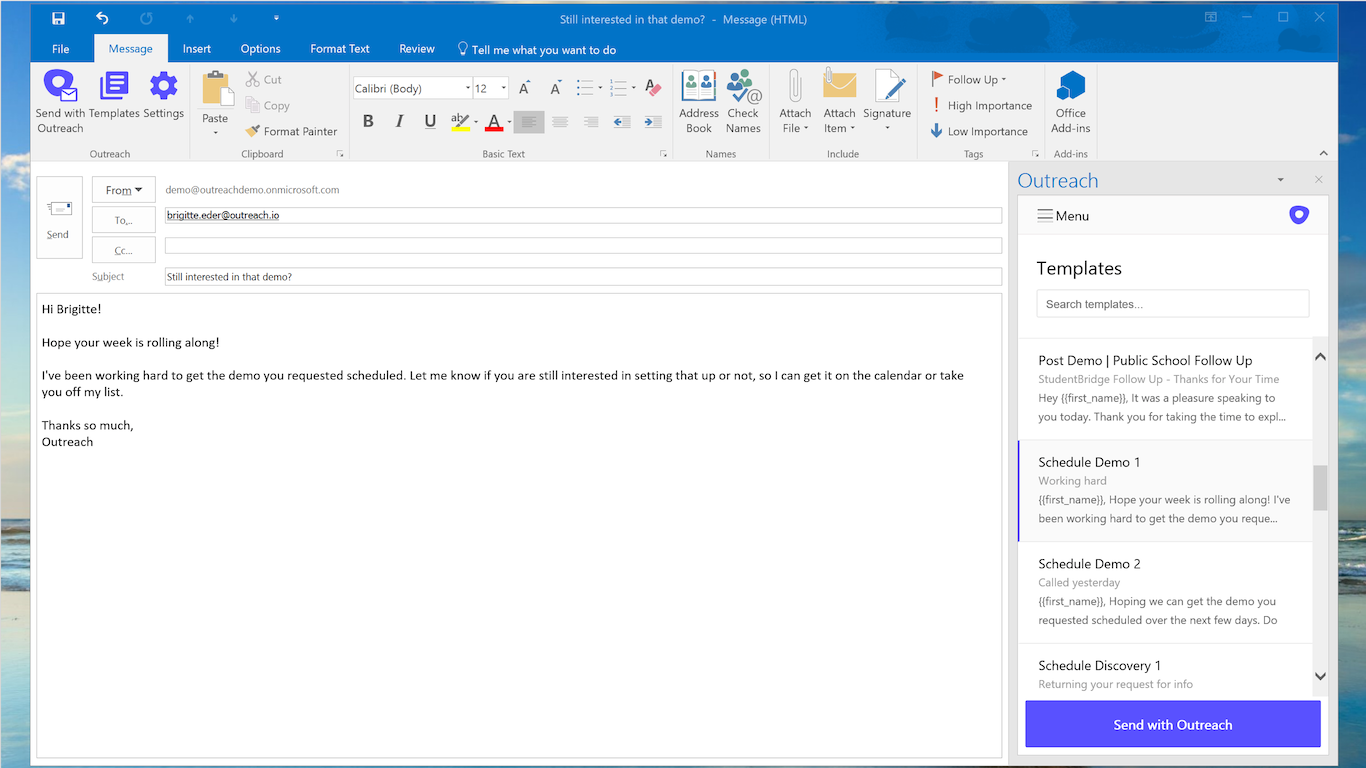Viewport: 1366px width, 768px height.
Task: Toggle underline formatting
Action: pos(430,120)
